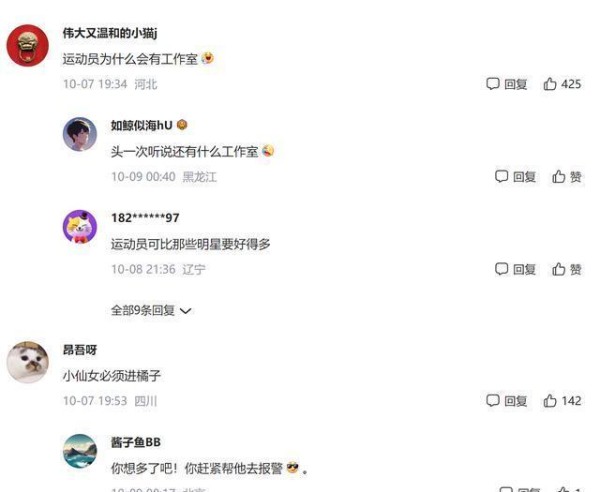Open username 如鲸似海hU profile
600x492 pixels.
[x=142, y=125]
